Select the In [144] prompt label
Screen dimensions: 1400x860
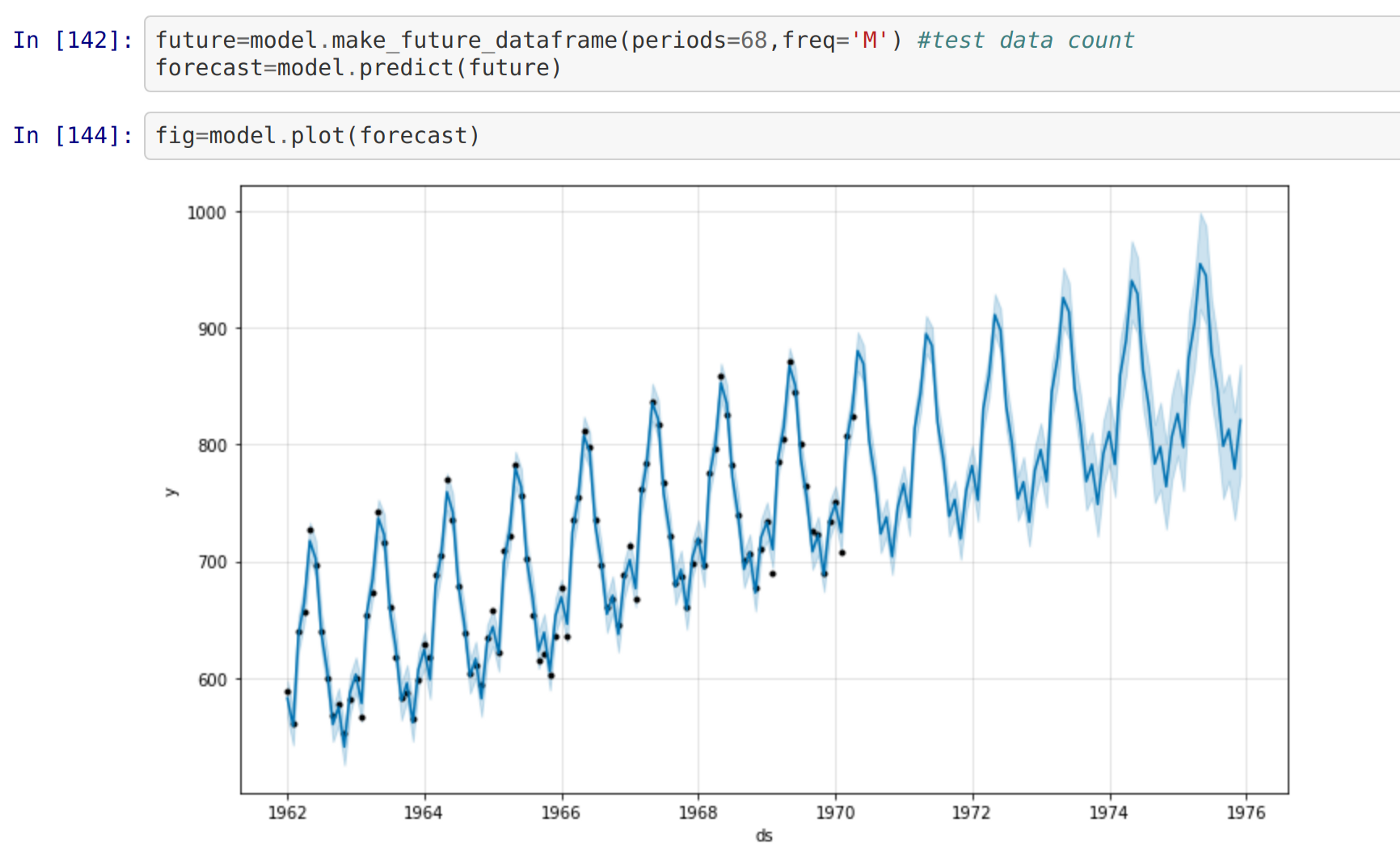[x=72, y=135]
